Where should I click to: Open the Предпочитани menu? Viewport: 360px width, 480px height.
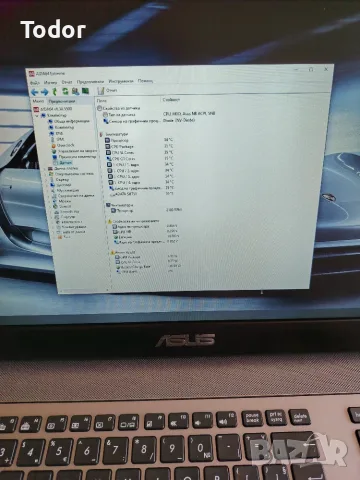tap(90, 81)
